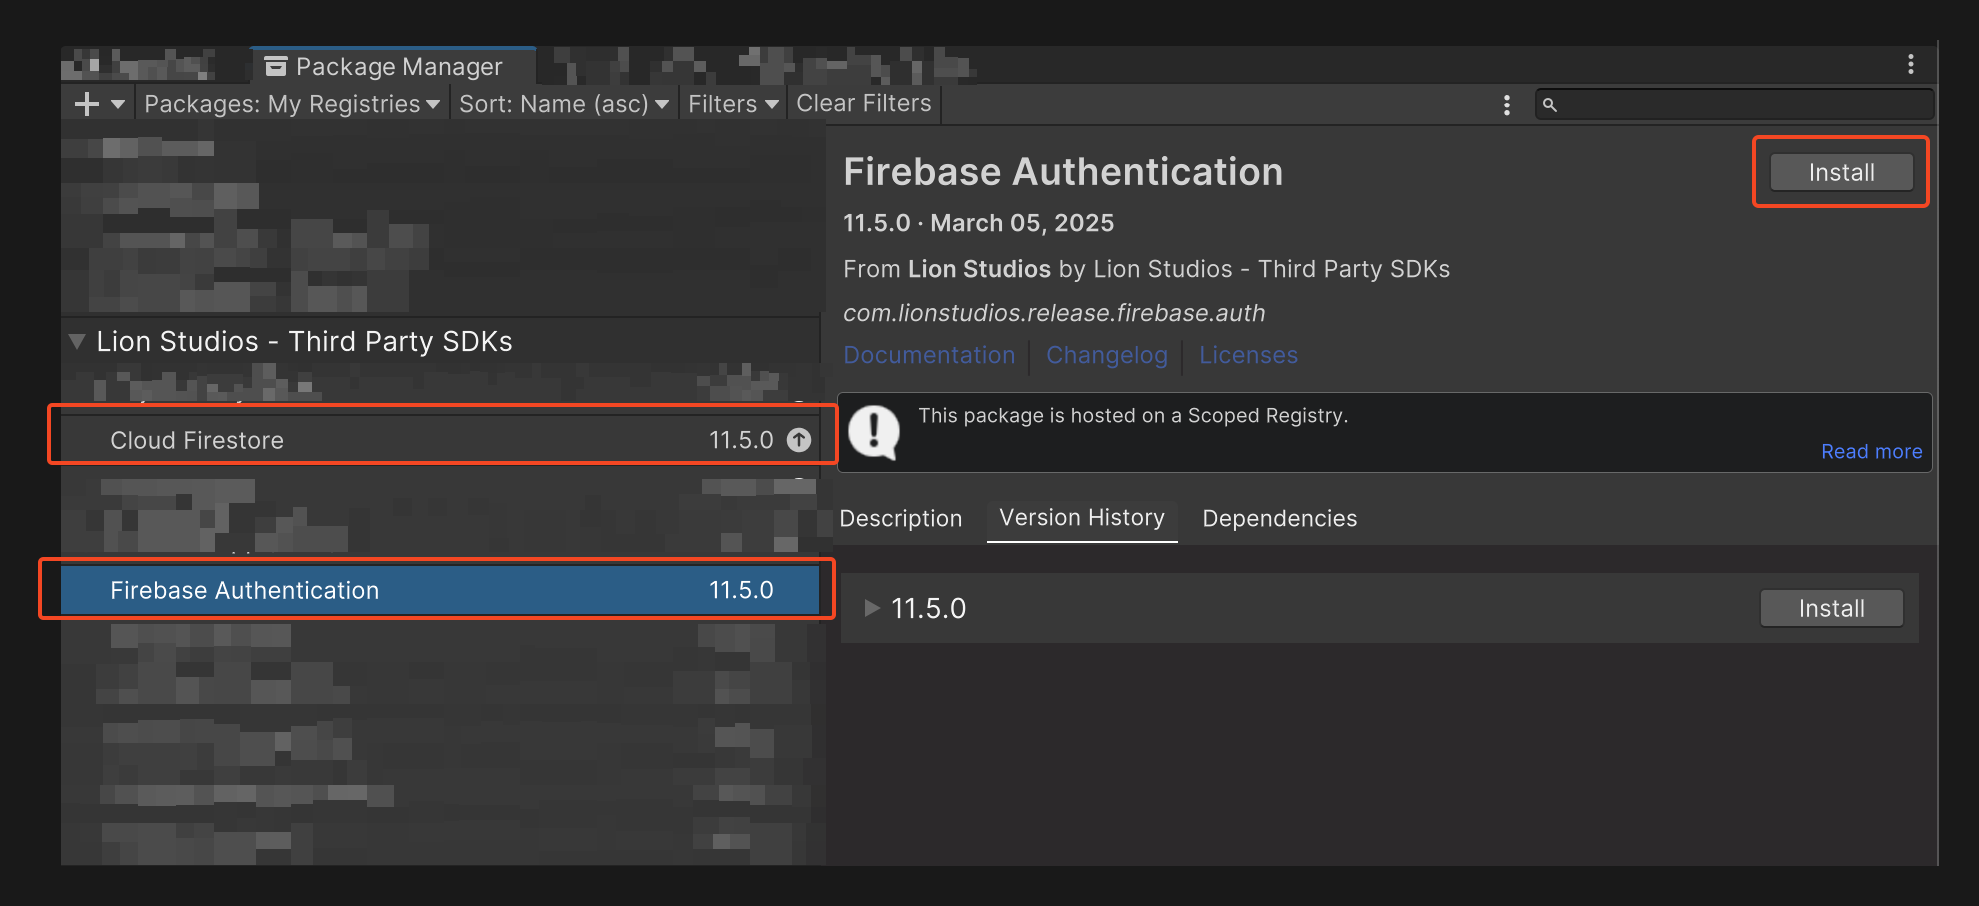The image size is (1979, 906).
Task: Expand the 11.5.0 version entry
Action: pos(872,608)
